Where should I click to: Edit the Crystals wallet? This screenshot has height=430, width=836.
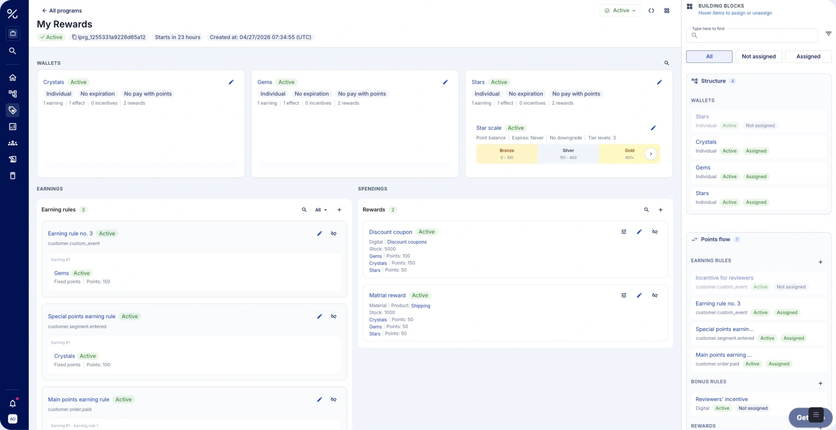231,82
